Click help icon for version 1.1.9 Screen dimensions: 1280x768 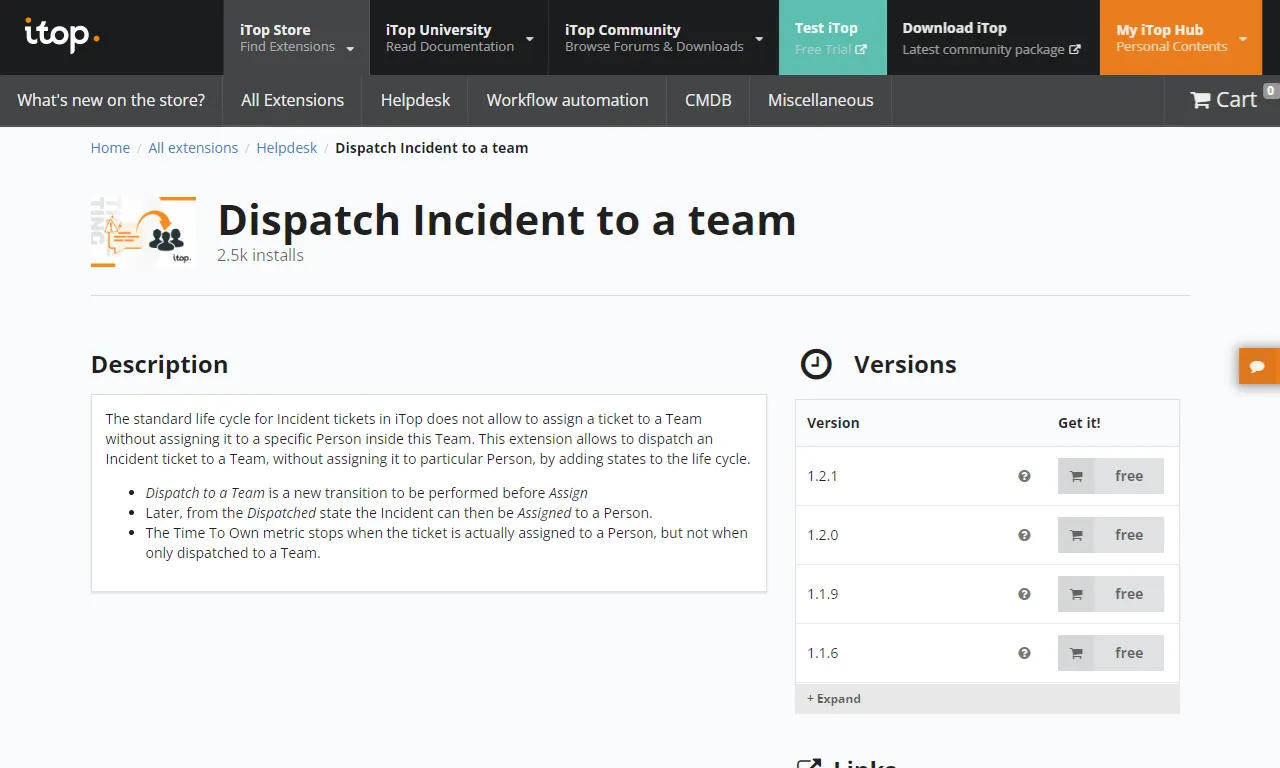click(1024, 594)
